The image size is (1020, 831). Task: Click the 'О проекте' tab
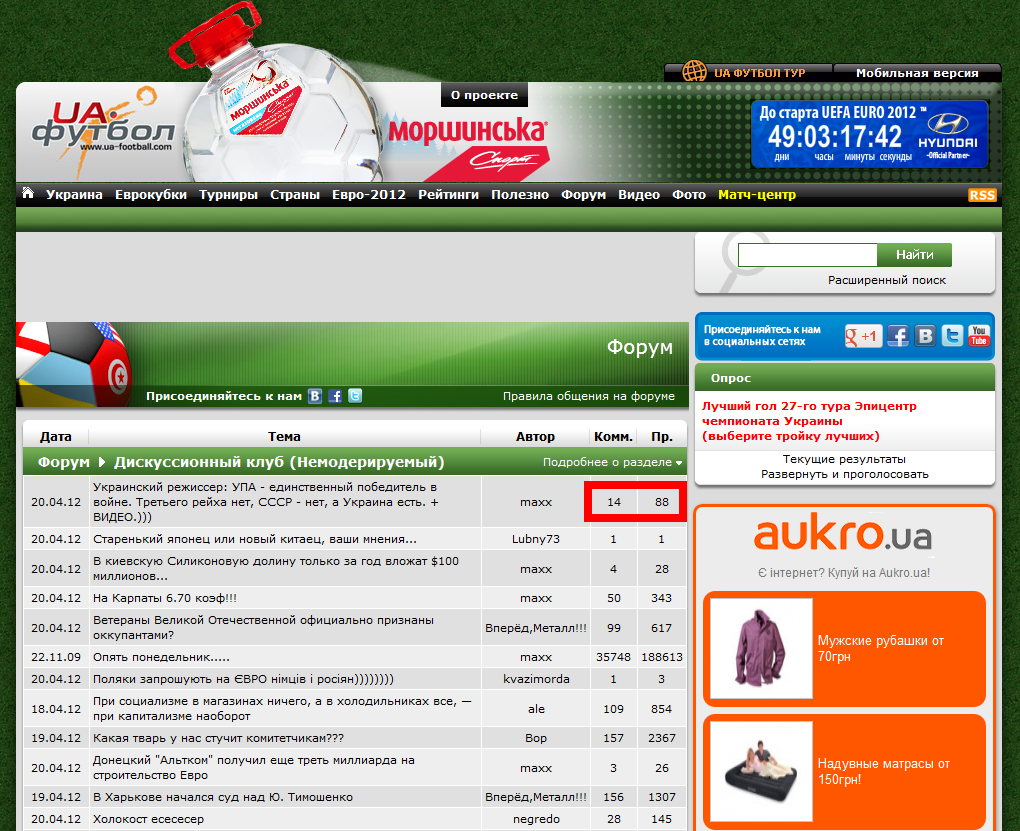[484, 95]
